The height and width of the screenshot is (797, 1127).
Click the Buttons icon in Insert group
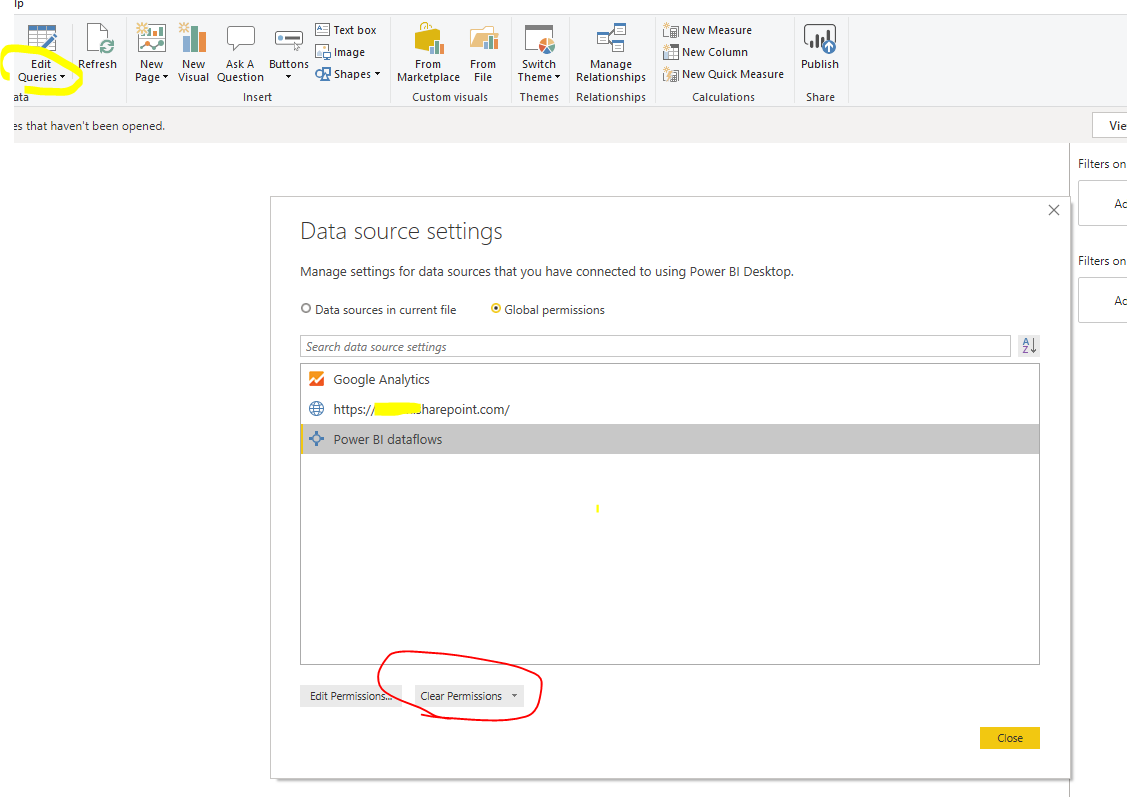[289, 40]
